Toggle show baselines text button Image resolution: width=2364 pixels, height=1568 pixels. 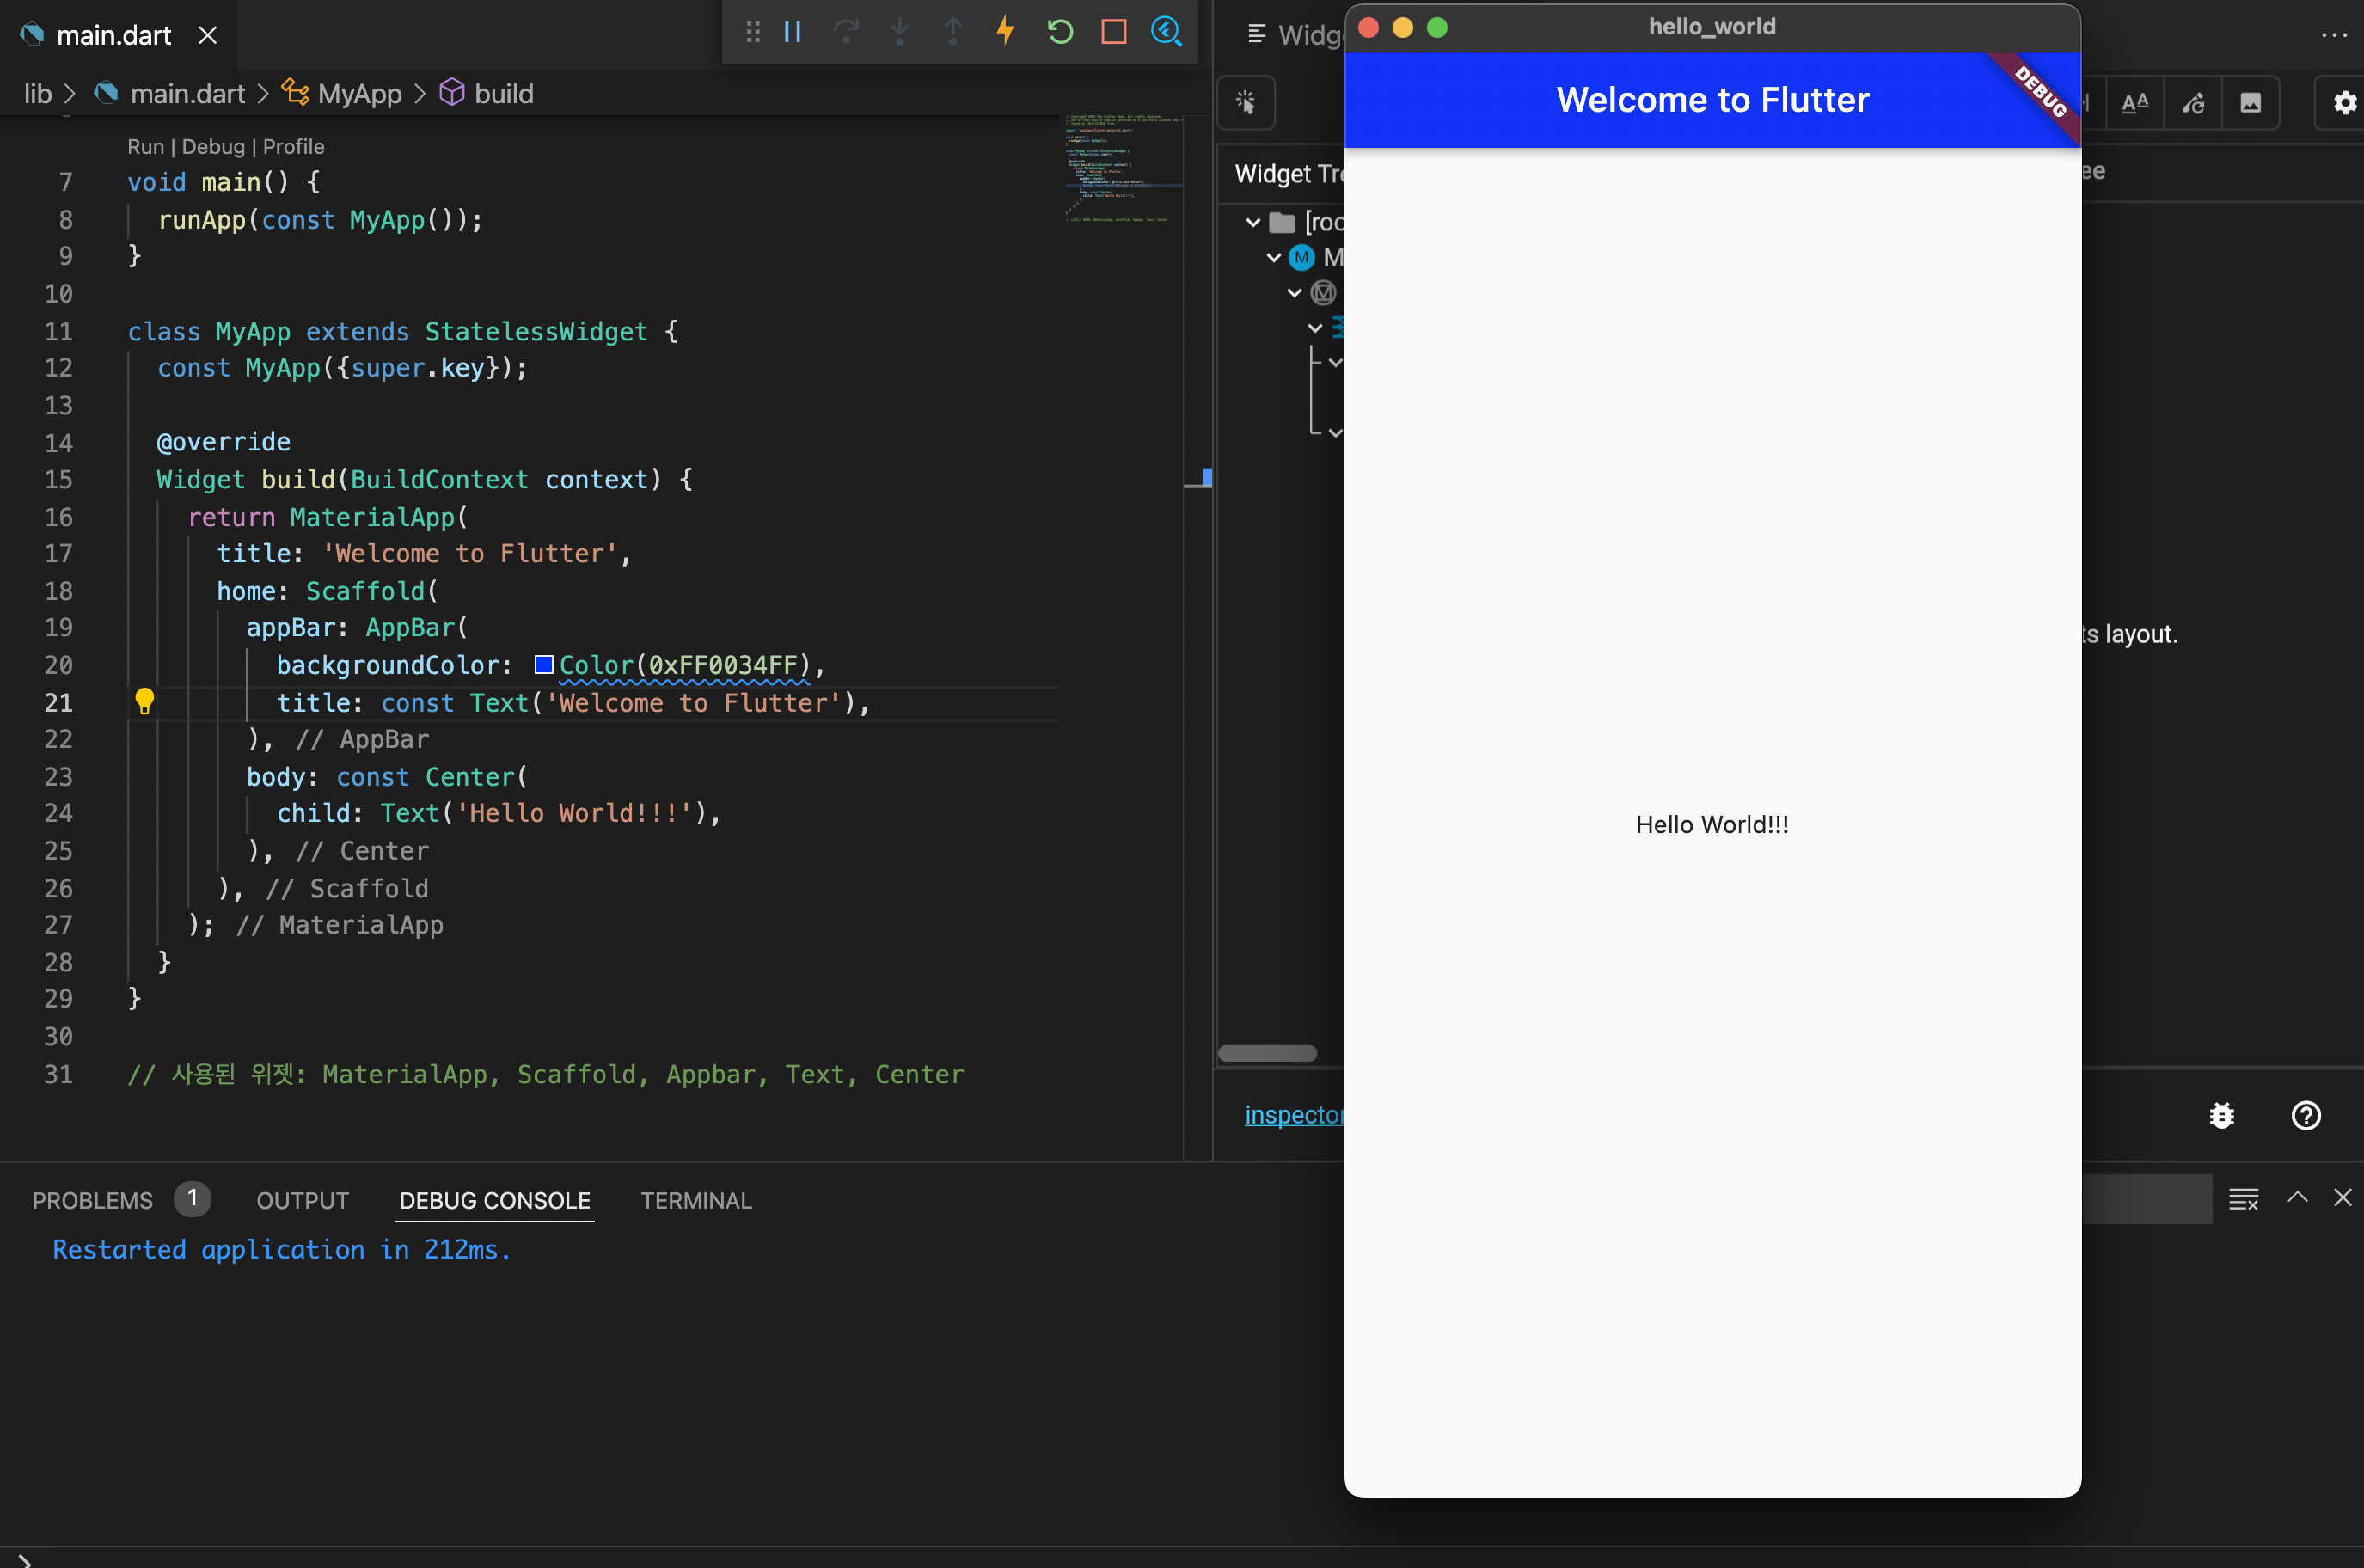2134,103
